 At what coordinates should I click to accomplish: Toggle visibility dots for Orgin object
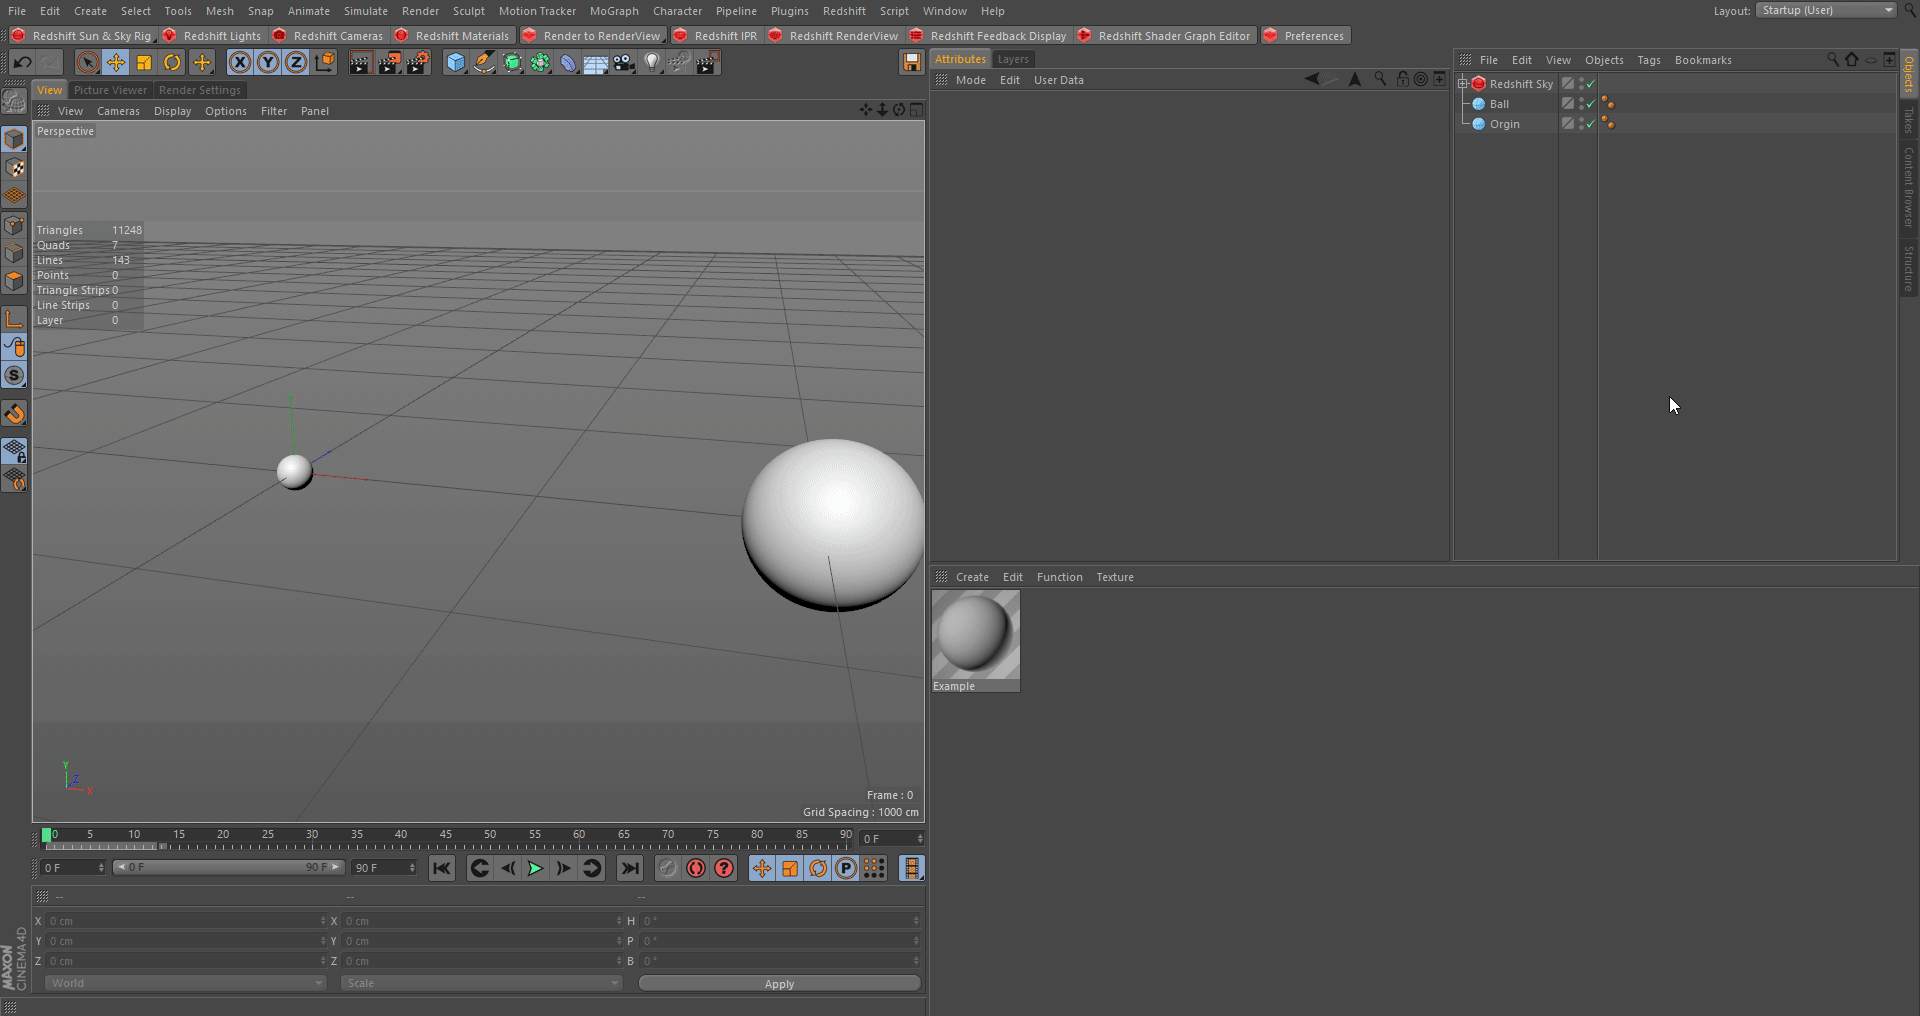pyautogui.click(x=1581, y=124)
